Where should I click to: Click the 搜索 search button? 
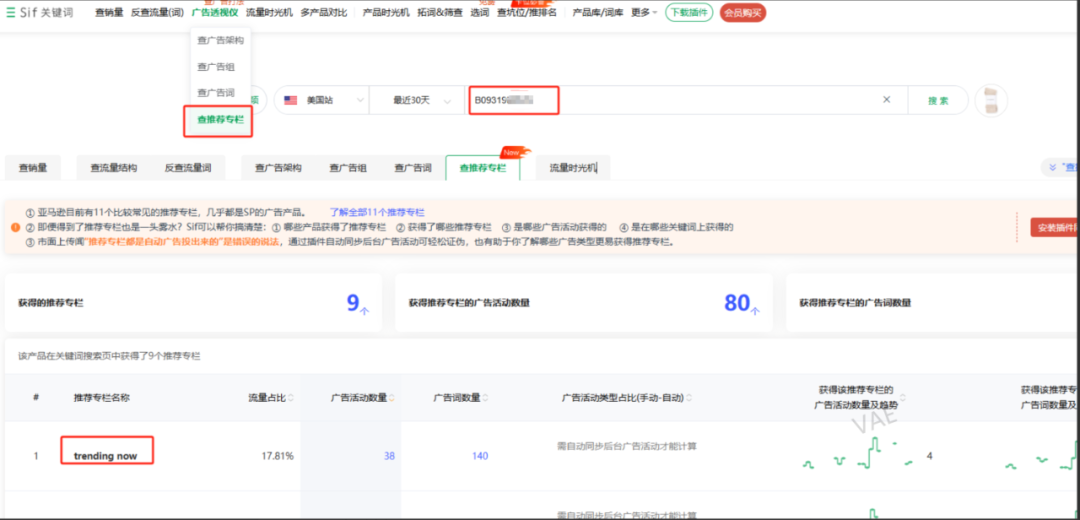click(x=938, y=101)
